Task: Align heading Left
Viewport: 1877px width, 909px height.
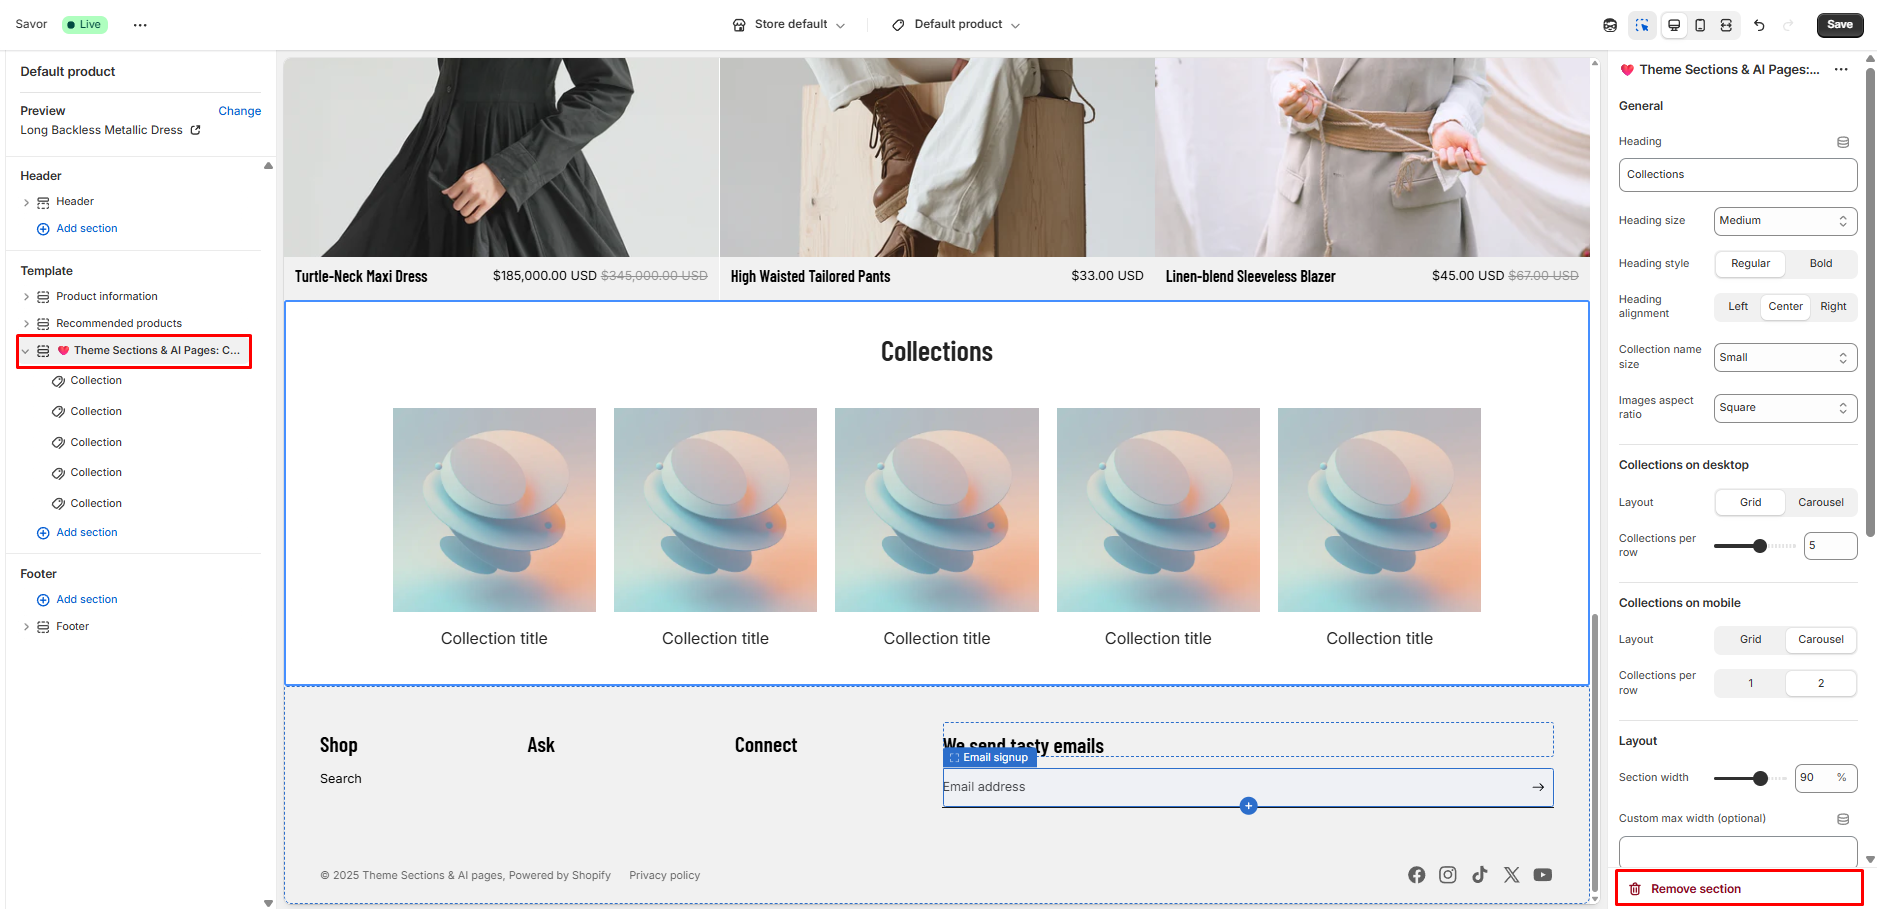Action: (1738, 307)
